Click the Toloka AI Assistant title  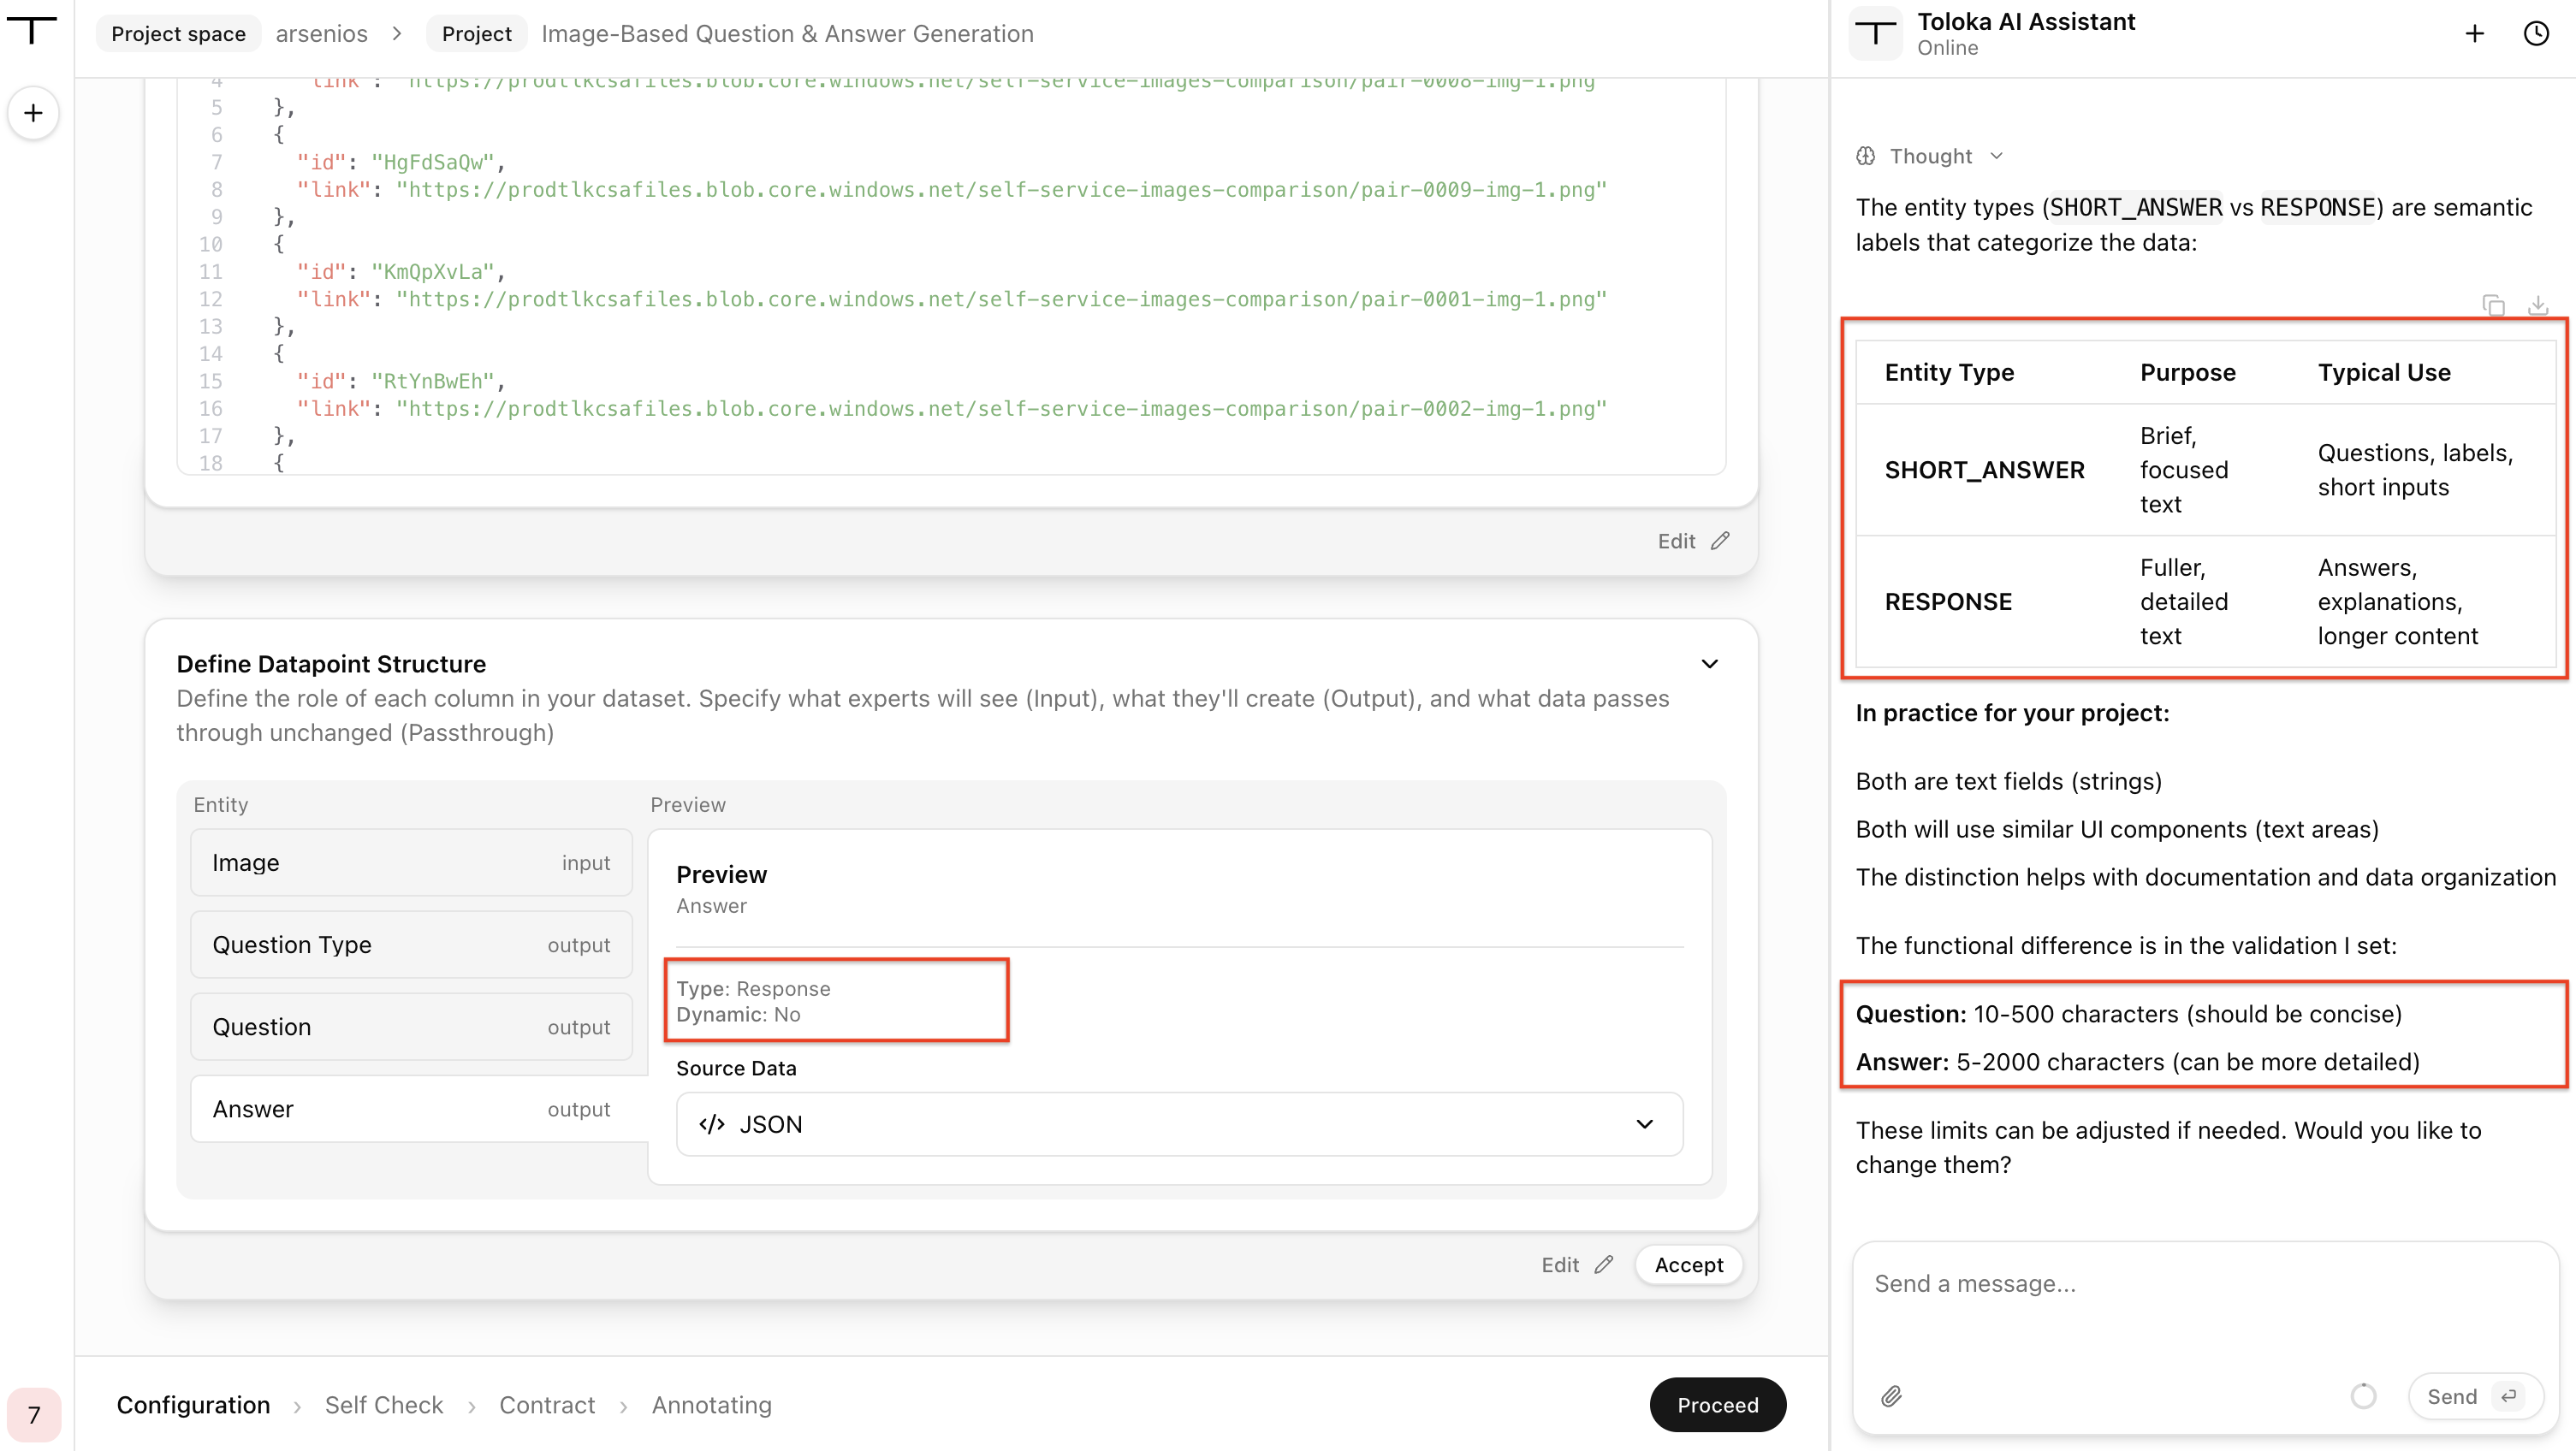pyautogui.click(x=2026, y=21)
